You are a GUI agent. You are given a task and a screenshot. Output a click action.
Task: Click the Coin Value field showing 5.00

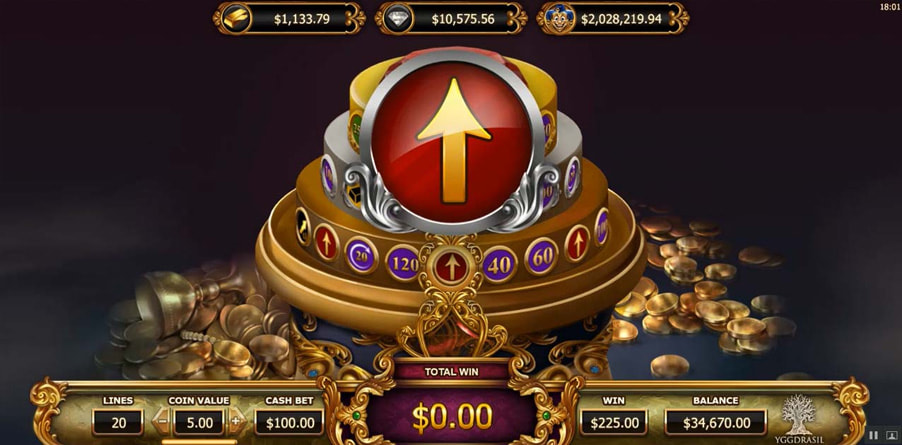(199, 423)
